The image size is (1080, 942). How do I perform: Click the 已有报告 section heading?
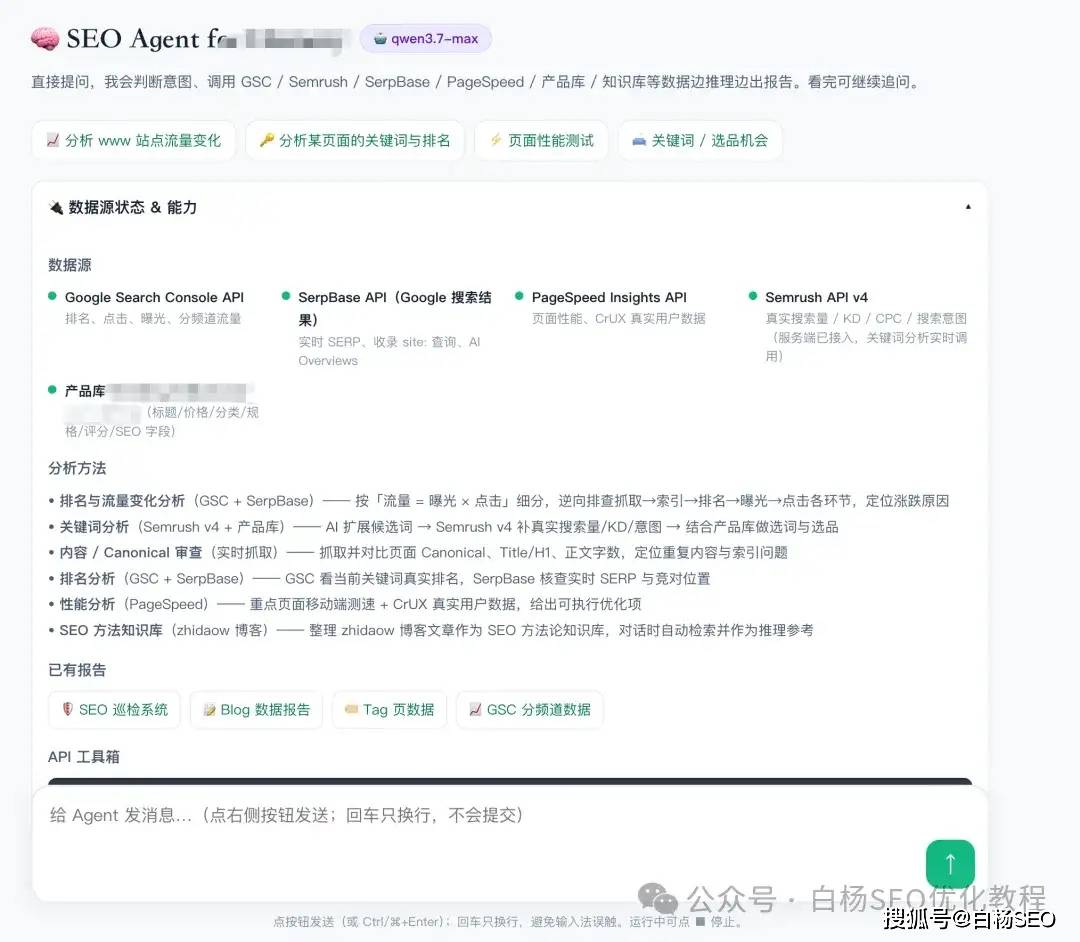click(77, 670)
